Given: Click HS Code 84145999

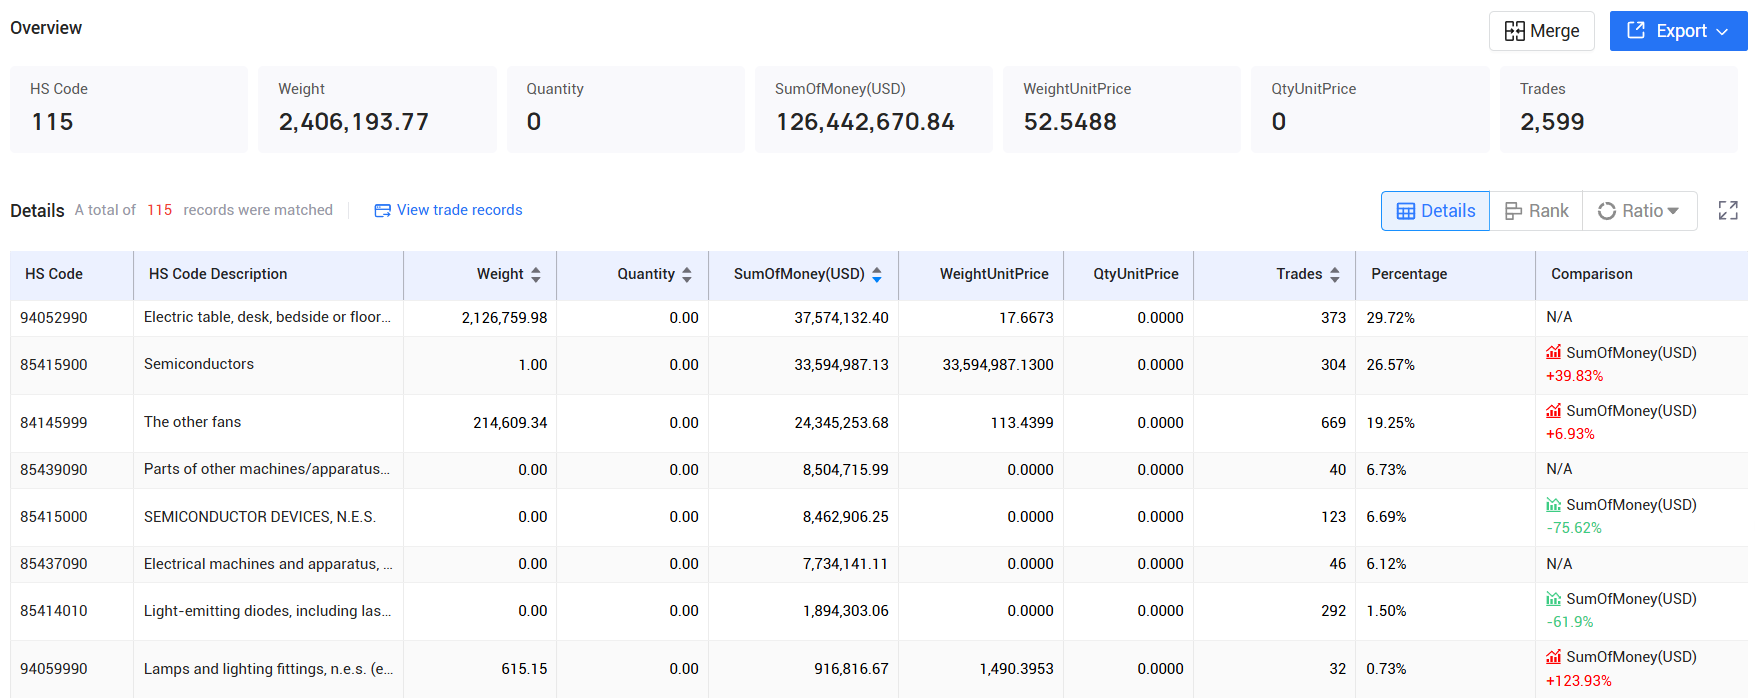Looking at the screenshot, I should 54,423.
